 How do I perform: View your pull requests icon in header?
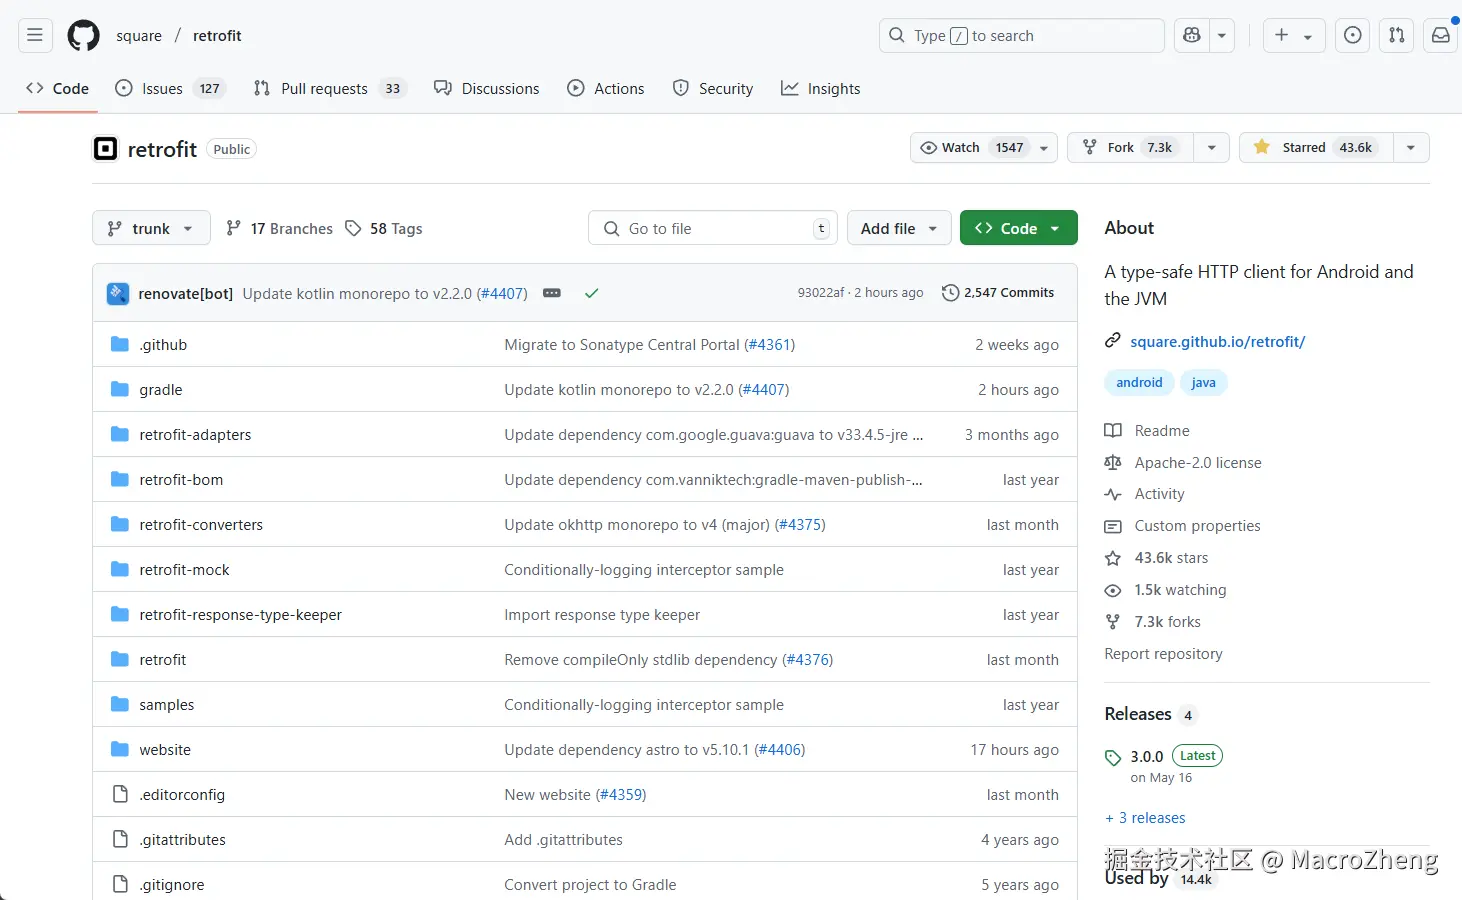click(x=1397, y=36)
